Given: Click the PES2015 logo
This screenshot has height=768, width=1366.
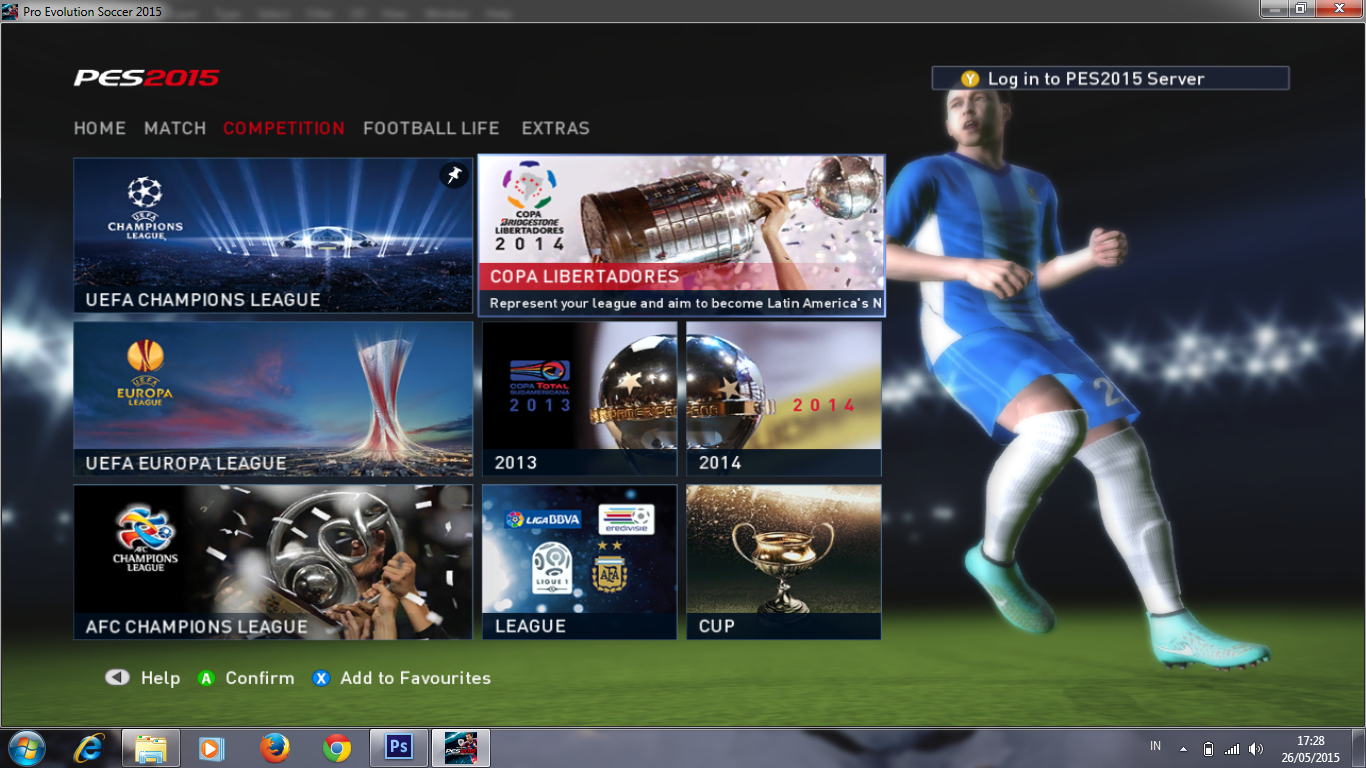Looking at the screenshot, I should click(147, 78).
